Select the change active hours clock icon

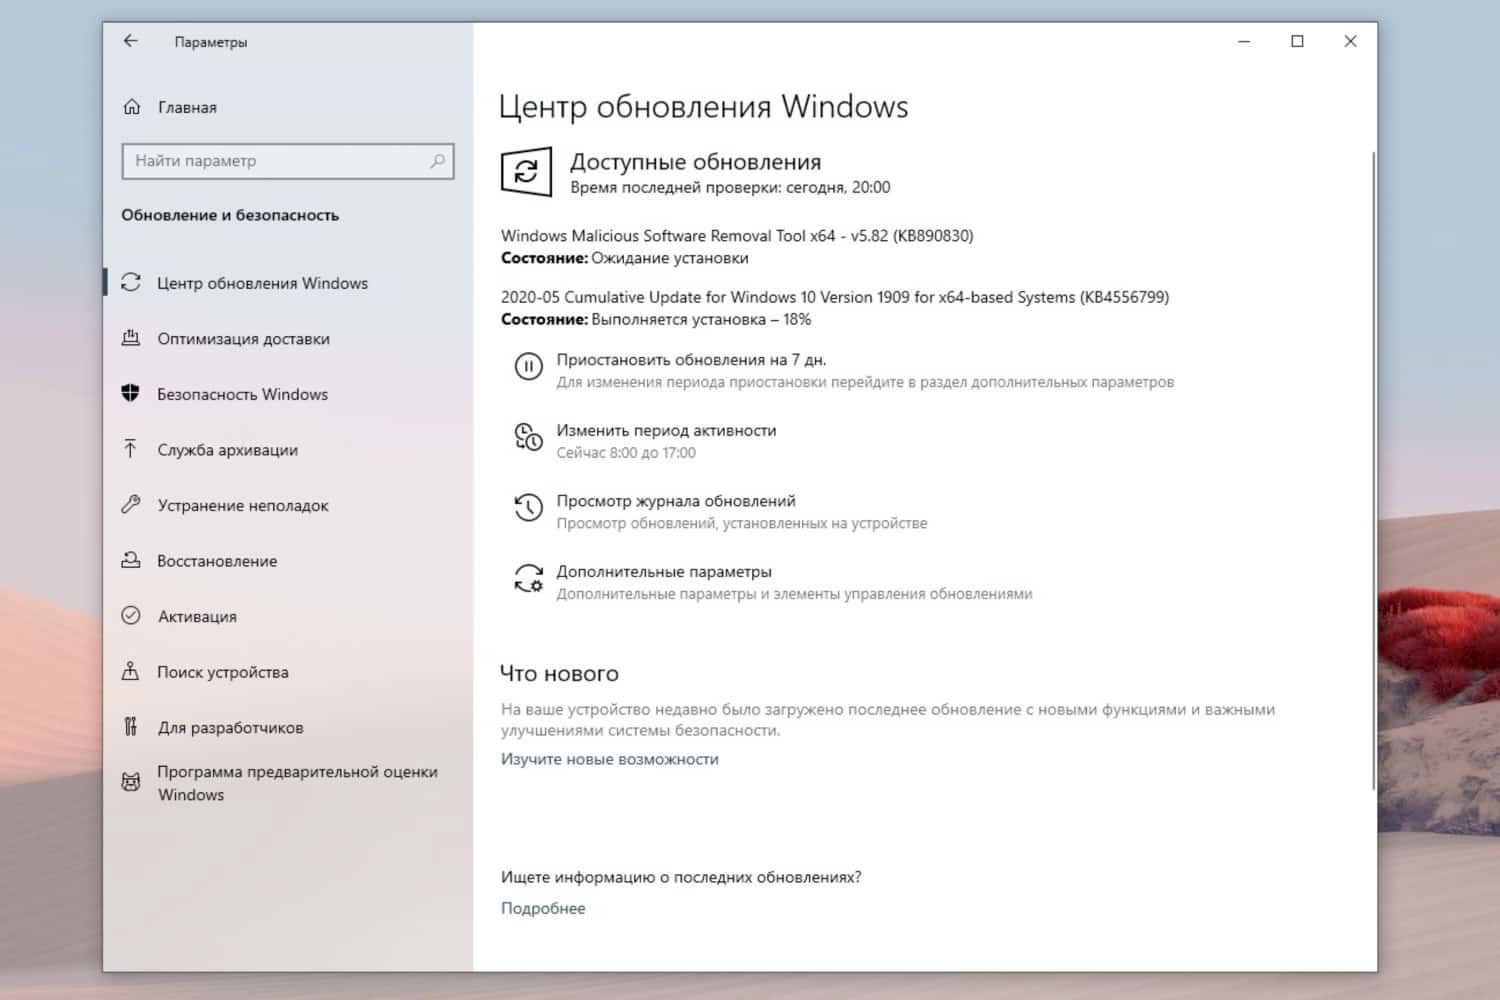point(528,437)
